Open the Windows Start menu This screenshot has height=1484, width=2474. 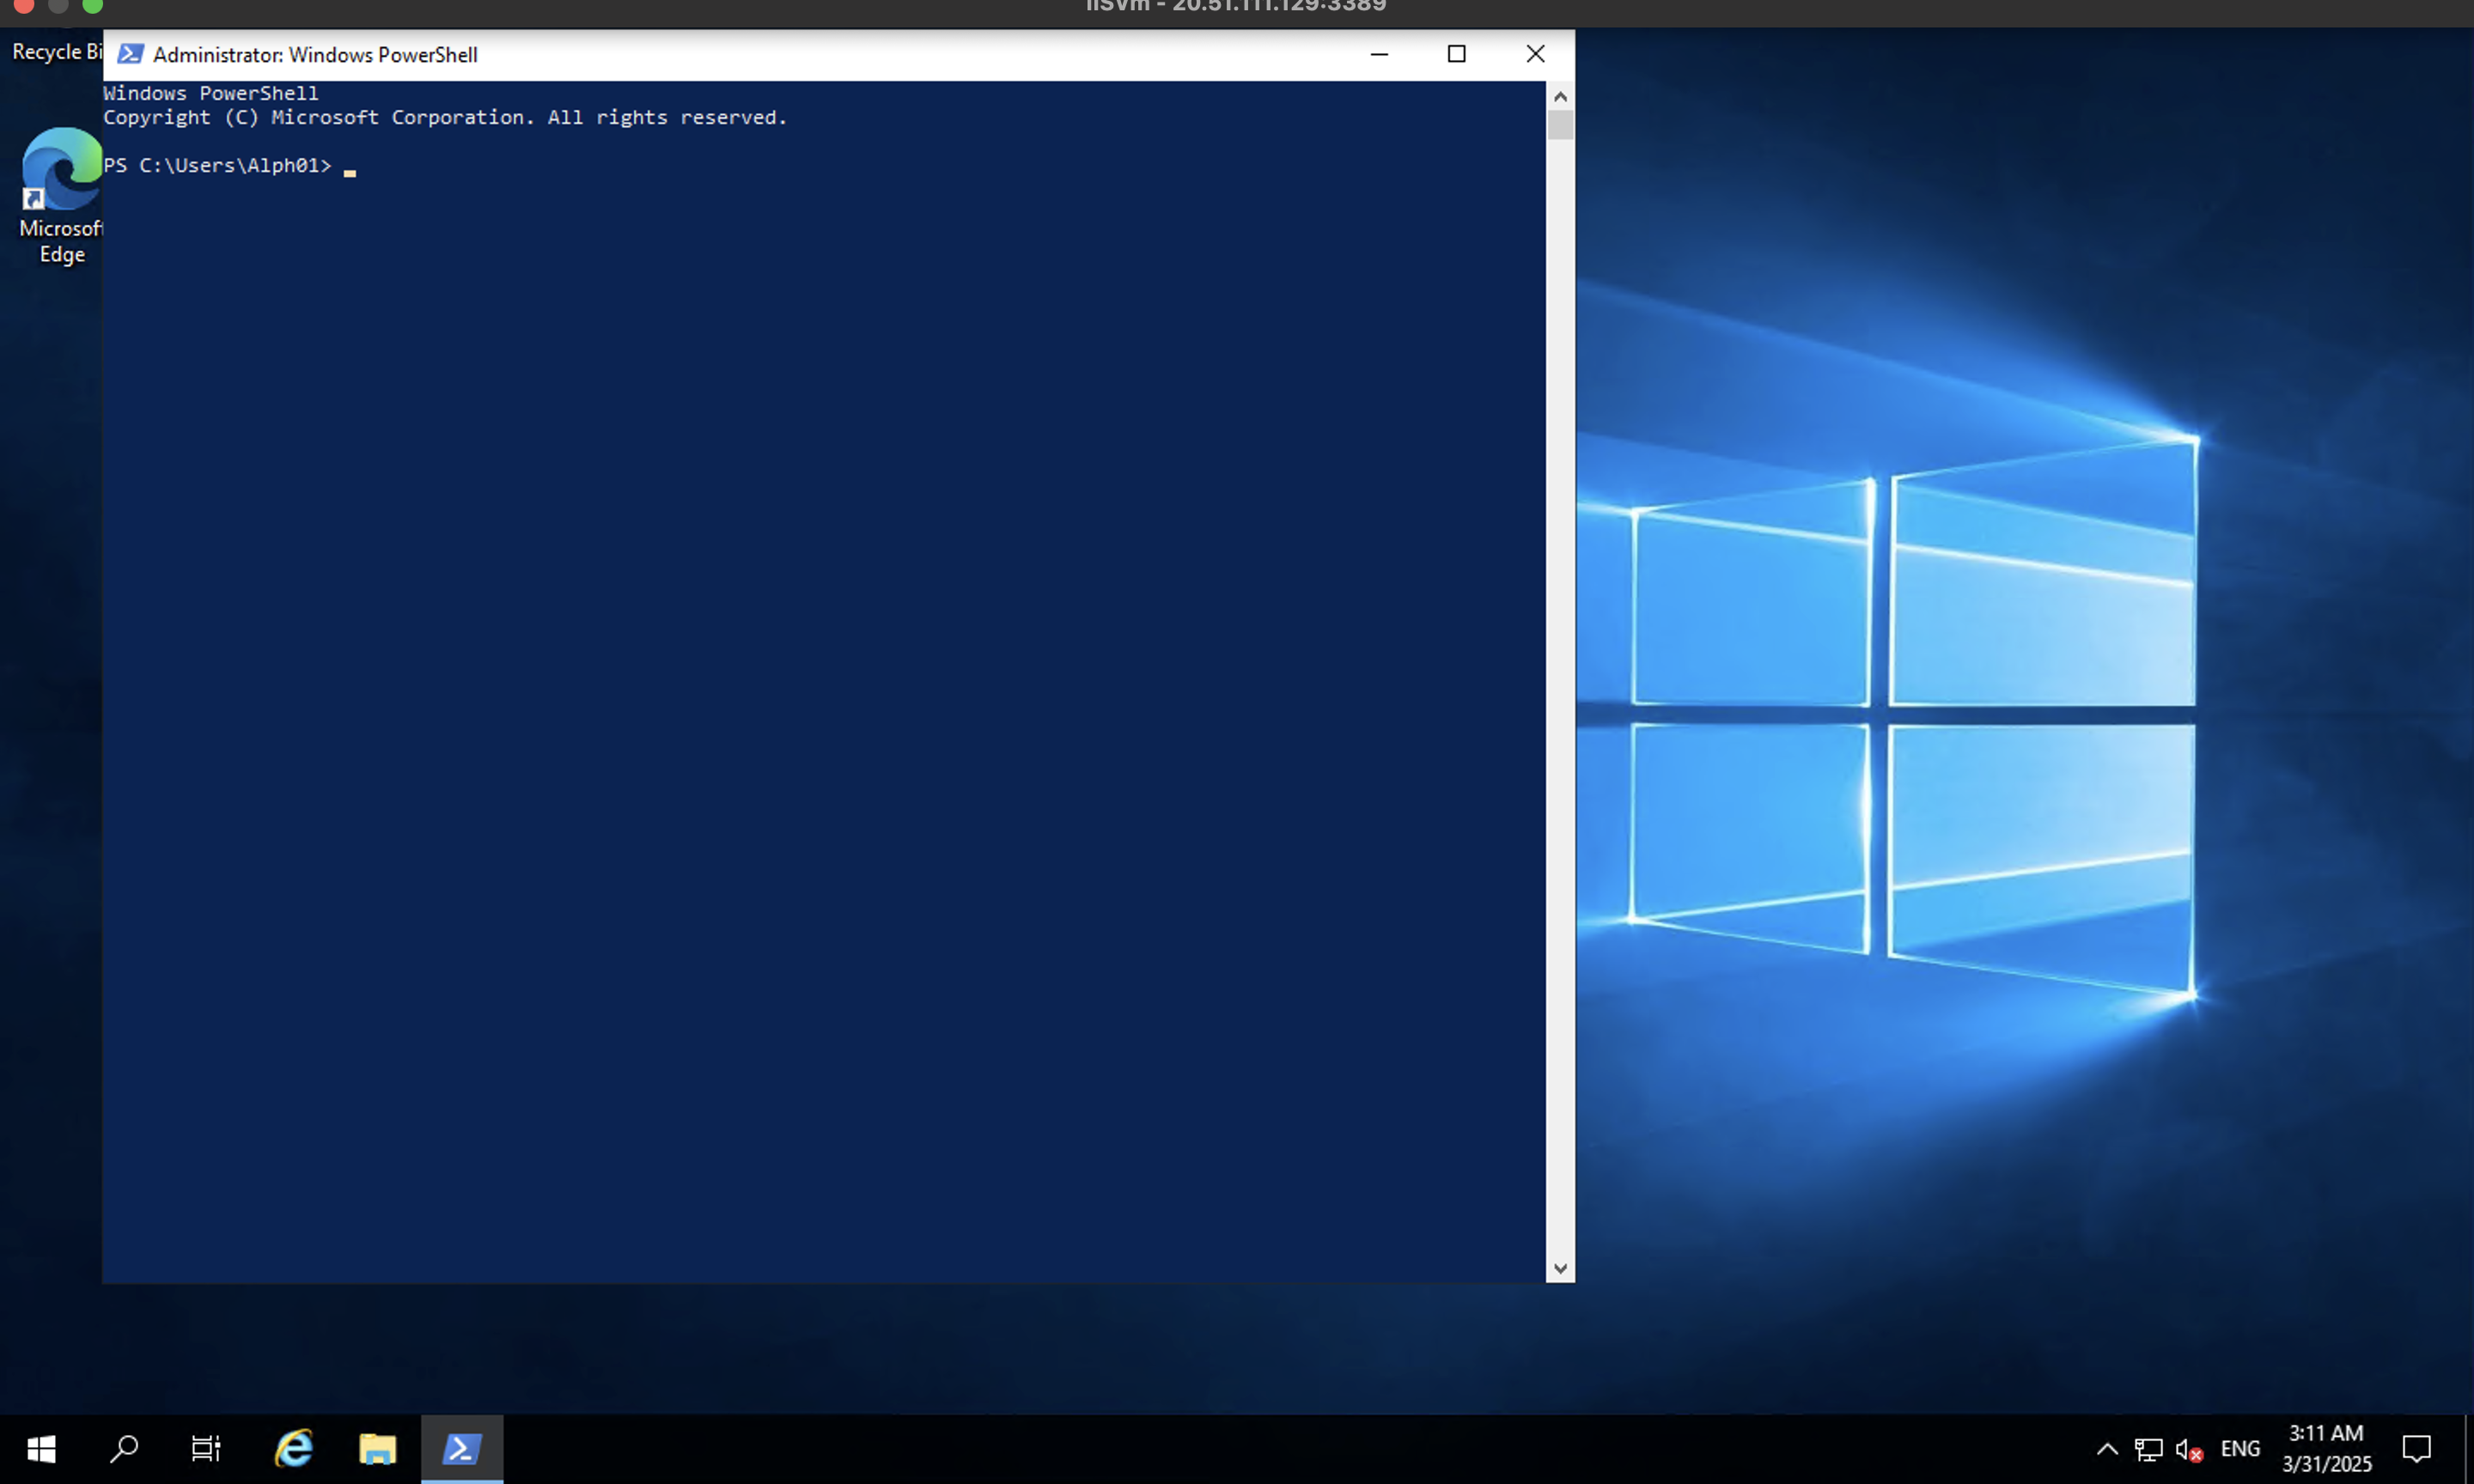tap(41, 1449)
